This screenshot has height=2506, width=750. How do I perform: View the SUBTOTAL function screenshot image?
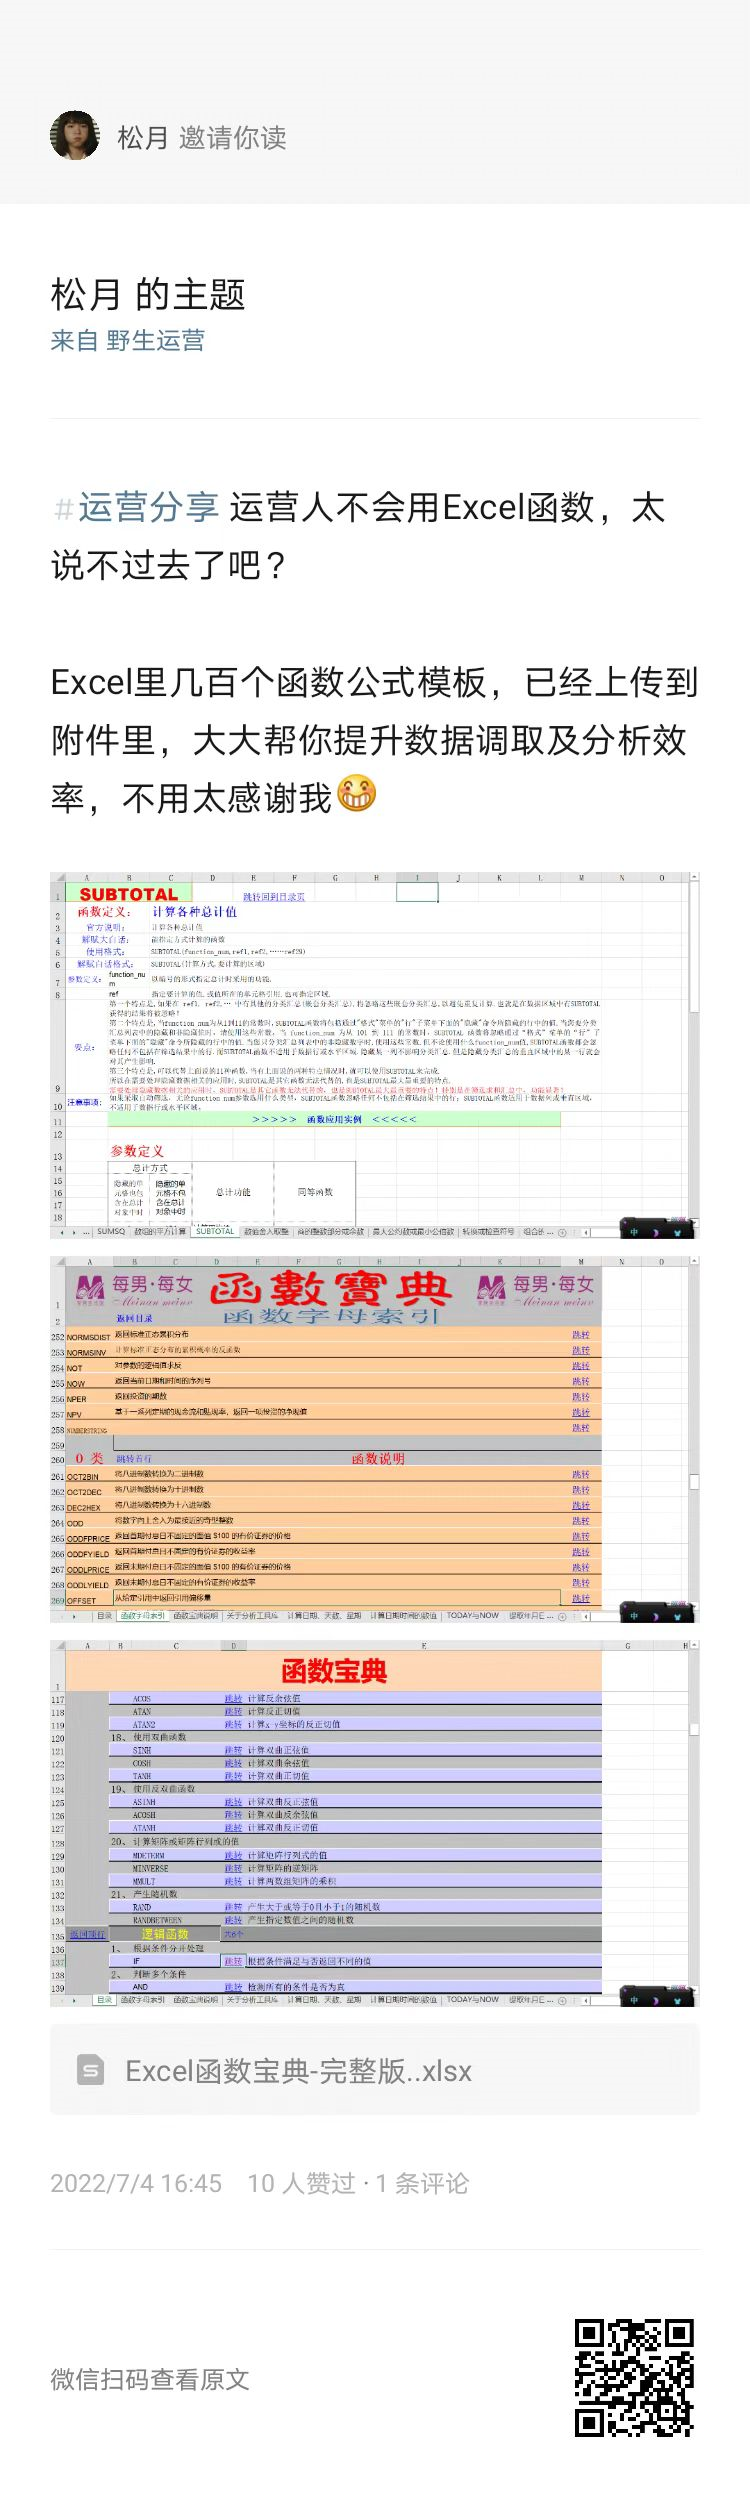(375, 1055)
